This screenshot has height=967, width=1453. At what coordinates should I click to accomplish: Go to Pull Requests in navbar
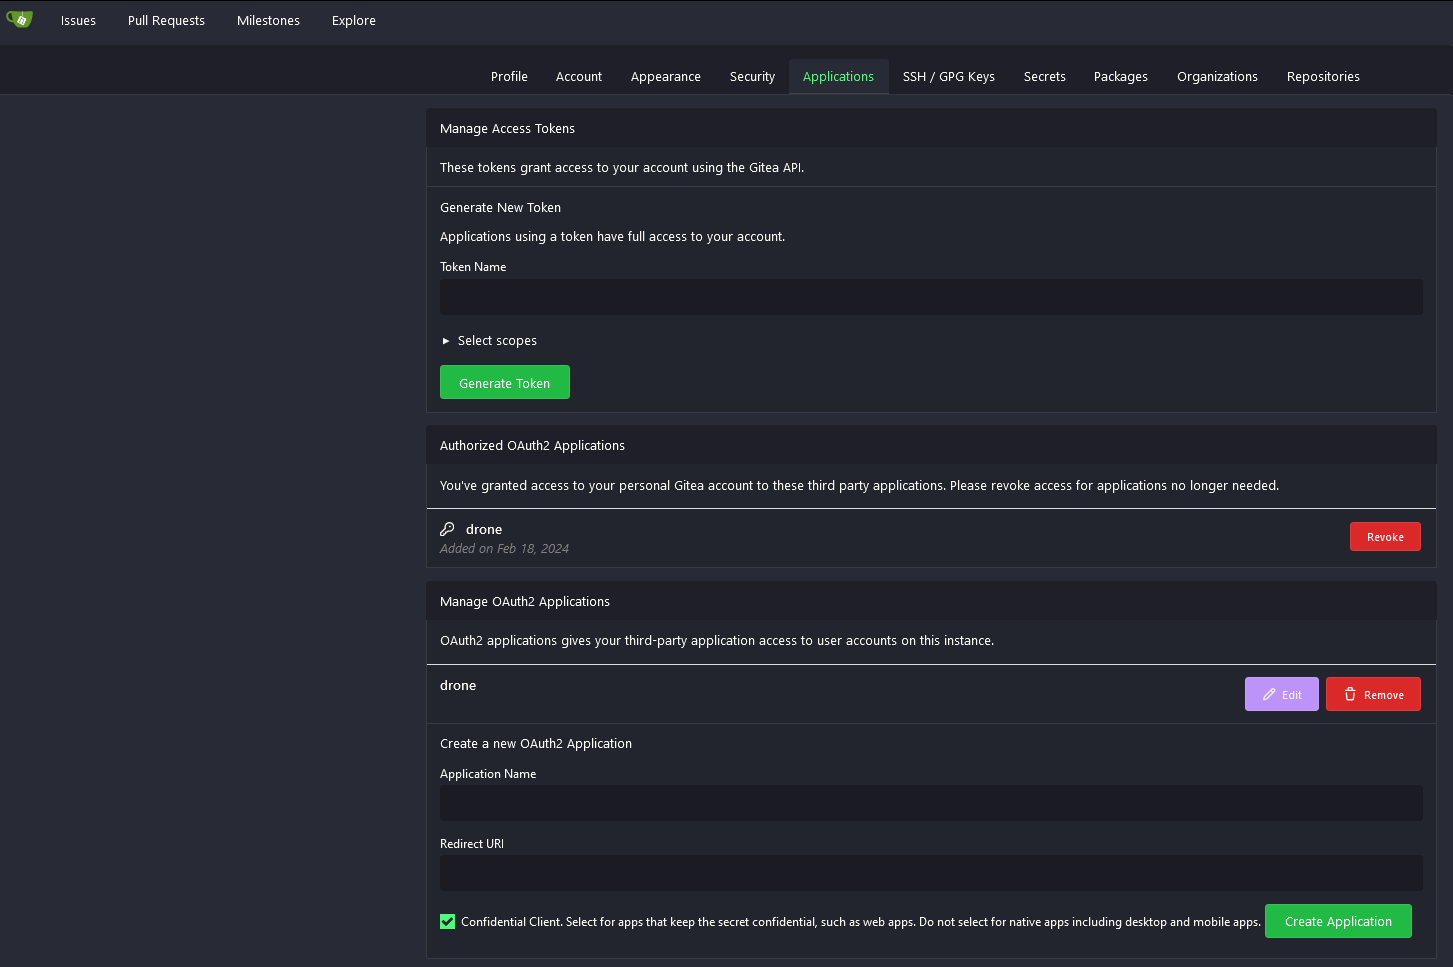[x=166, y=21]
